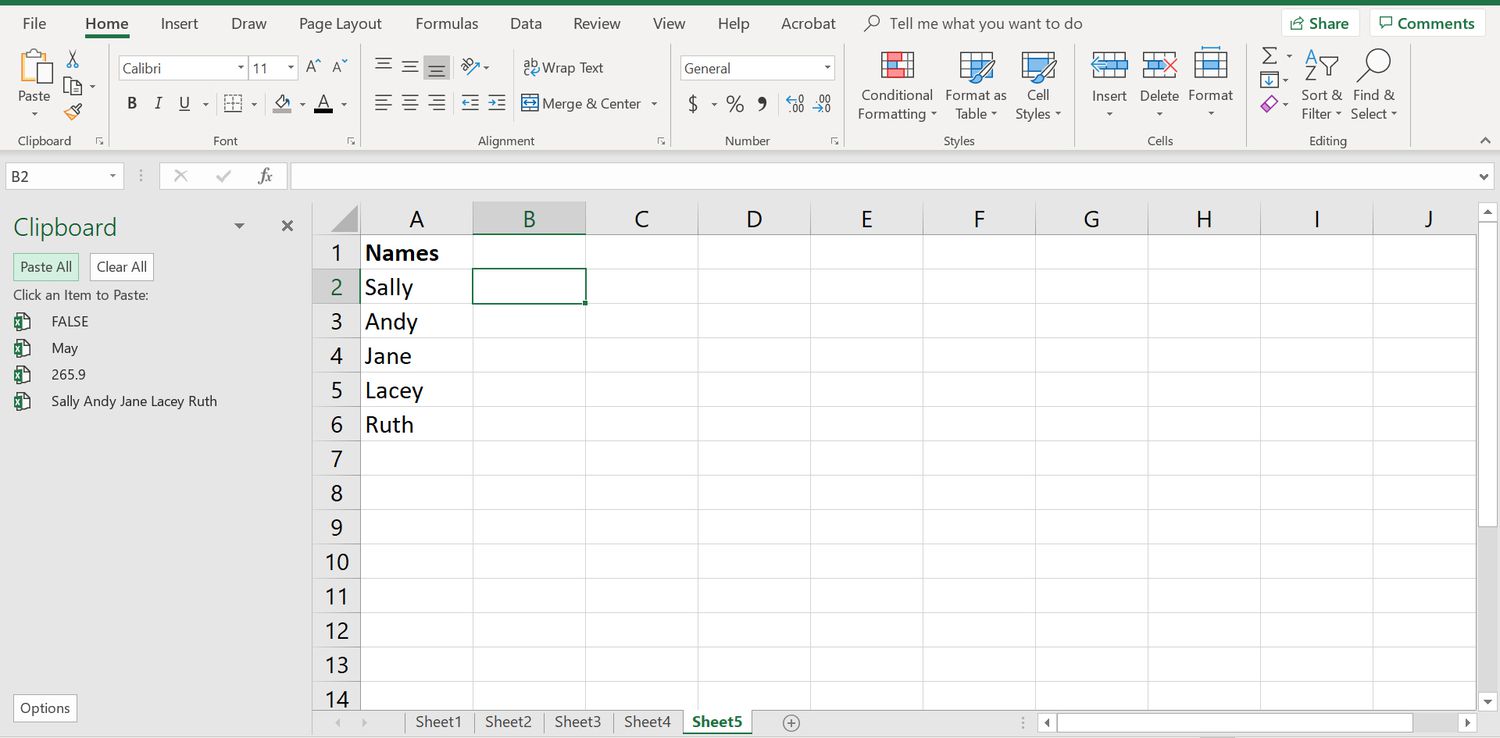This screenshot has width=1500, height=738.
Task: Open the Formulas ribbon tab
Action: pos(446,23)
